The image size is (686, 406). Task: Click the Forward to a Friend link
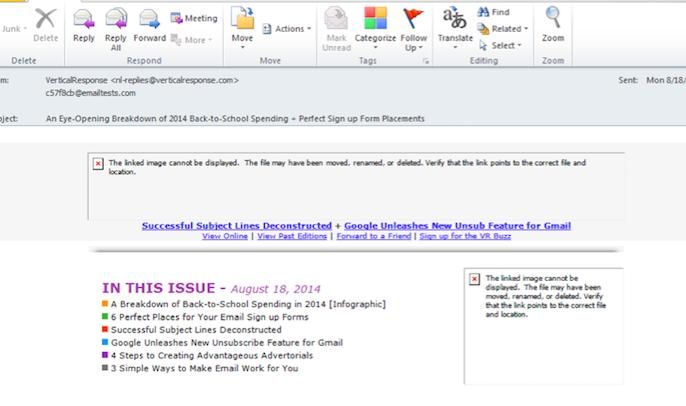(373, 236)
